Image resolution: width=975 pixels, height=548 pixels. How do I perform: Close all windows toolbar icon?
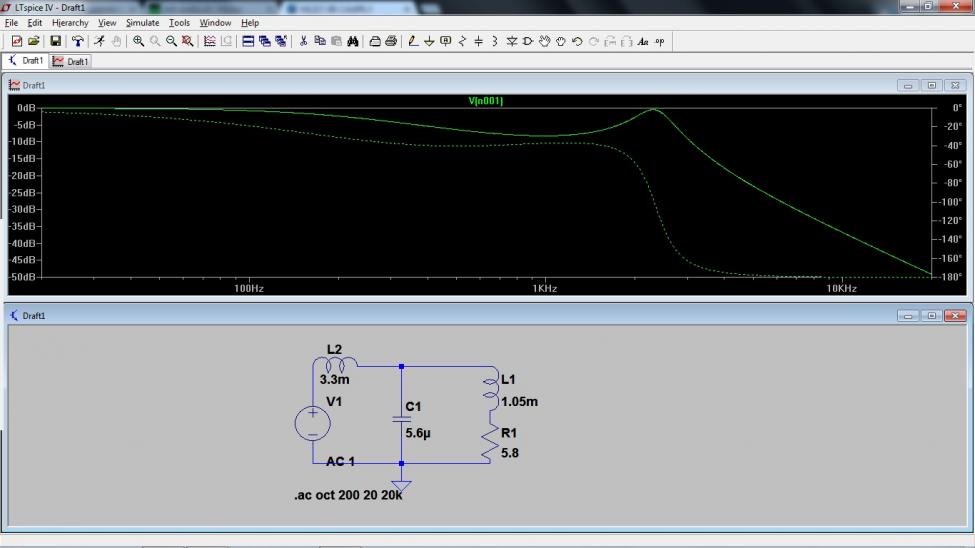(x=281, y=42)
